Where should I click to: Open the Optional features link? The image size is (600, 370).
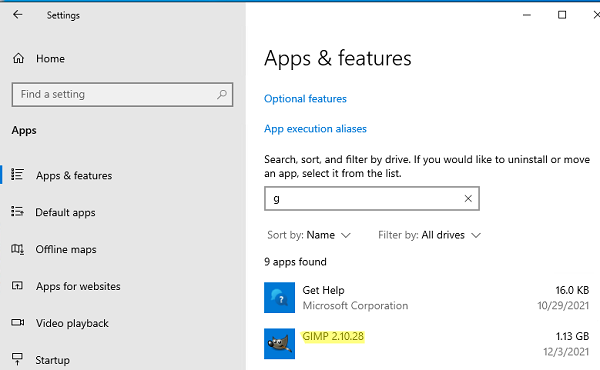[x=305, y=99]
